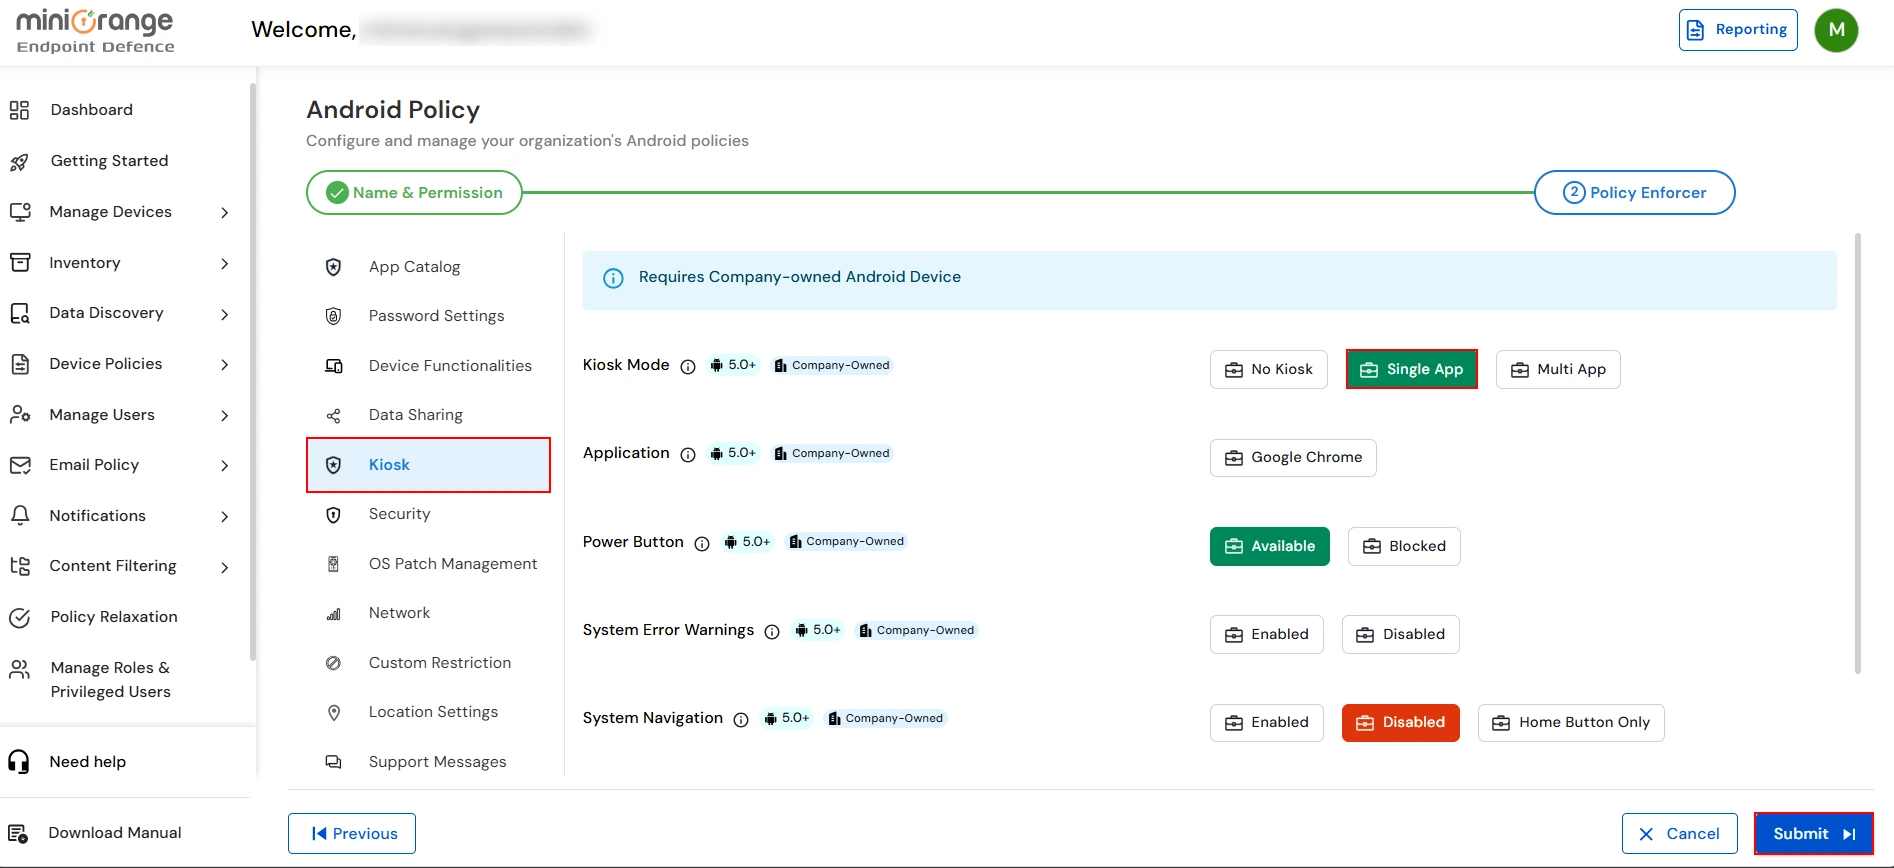
Task: Set Power Button to Blocked
Action: (1403, 547)
